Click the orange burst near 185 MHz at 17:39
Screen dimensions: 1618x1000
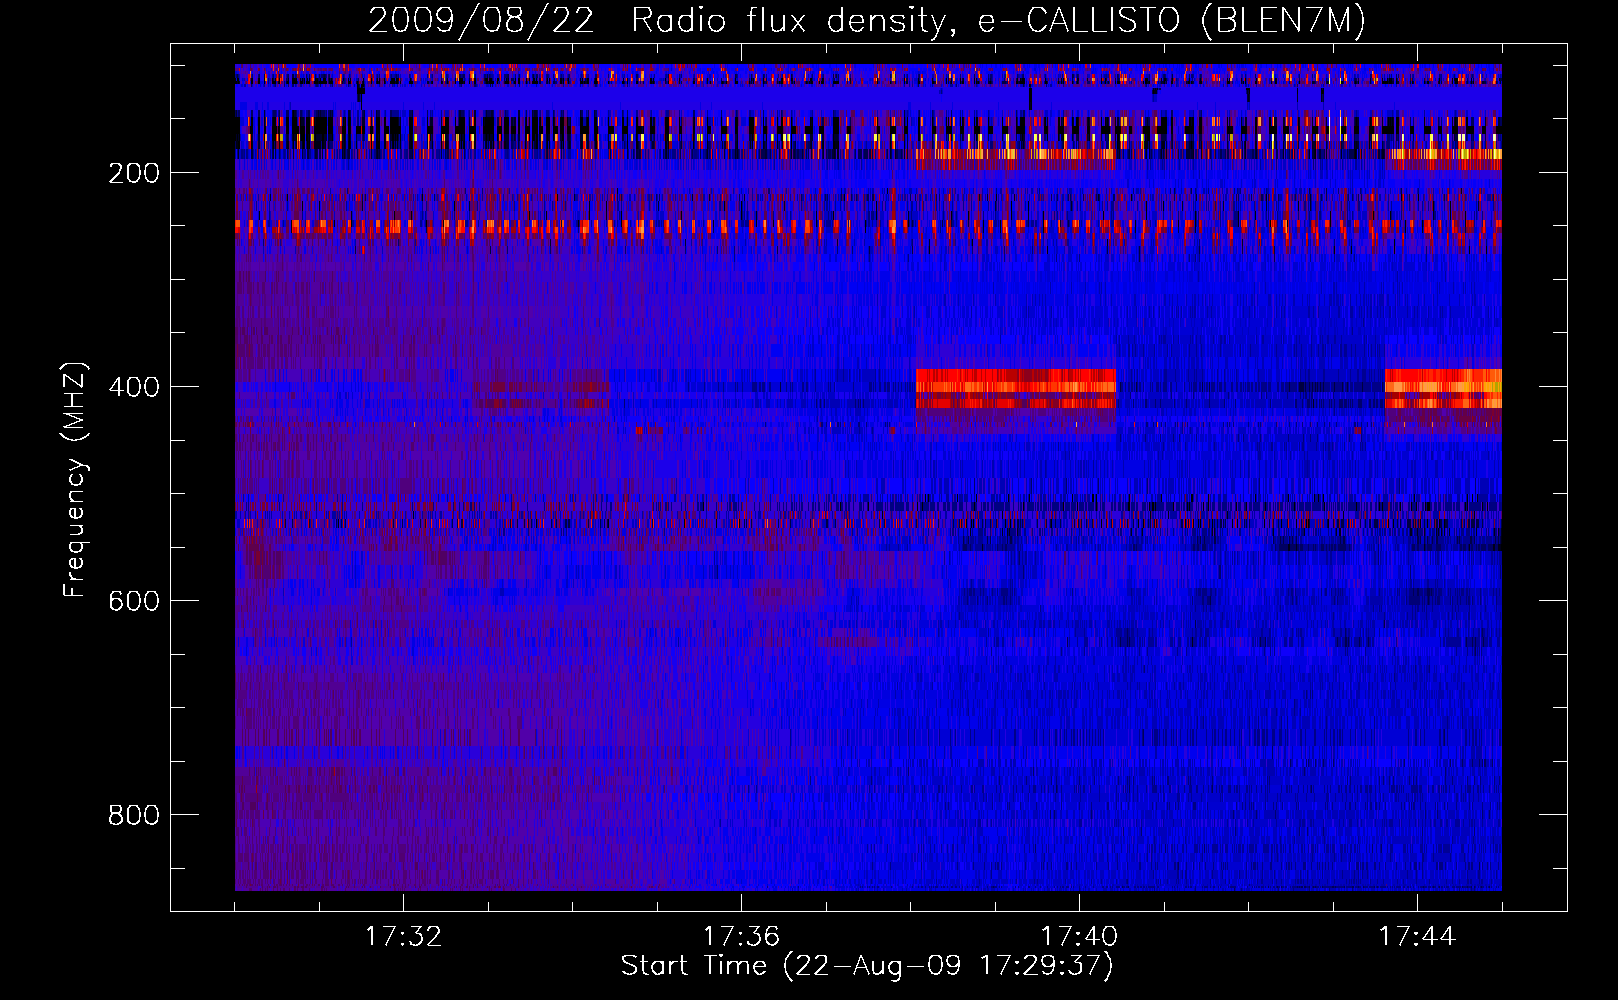pos(1015,155)
